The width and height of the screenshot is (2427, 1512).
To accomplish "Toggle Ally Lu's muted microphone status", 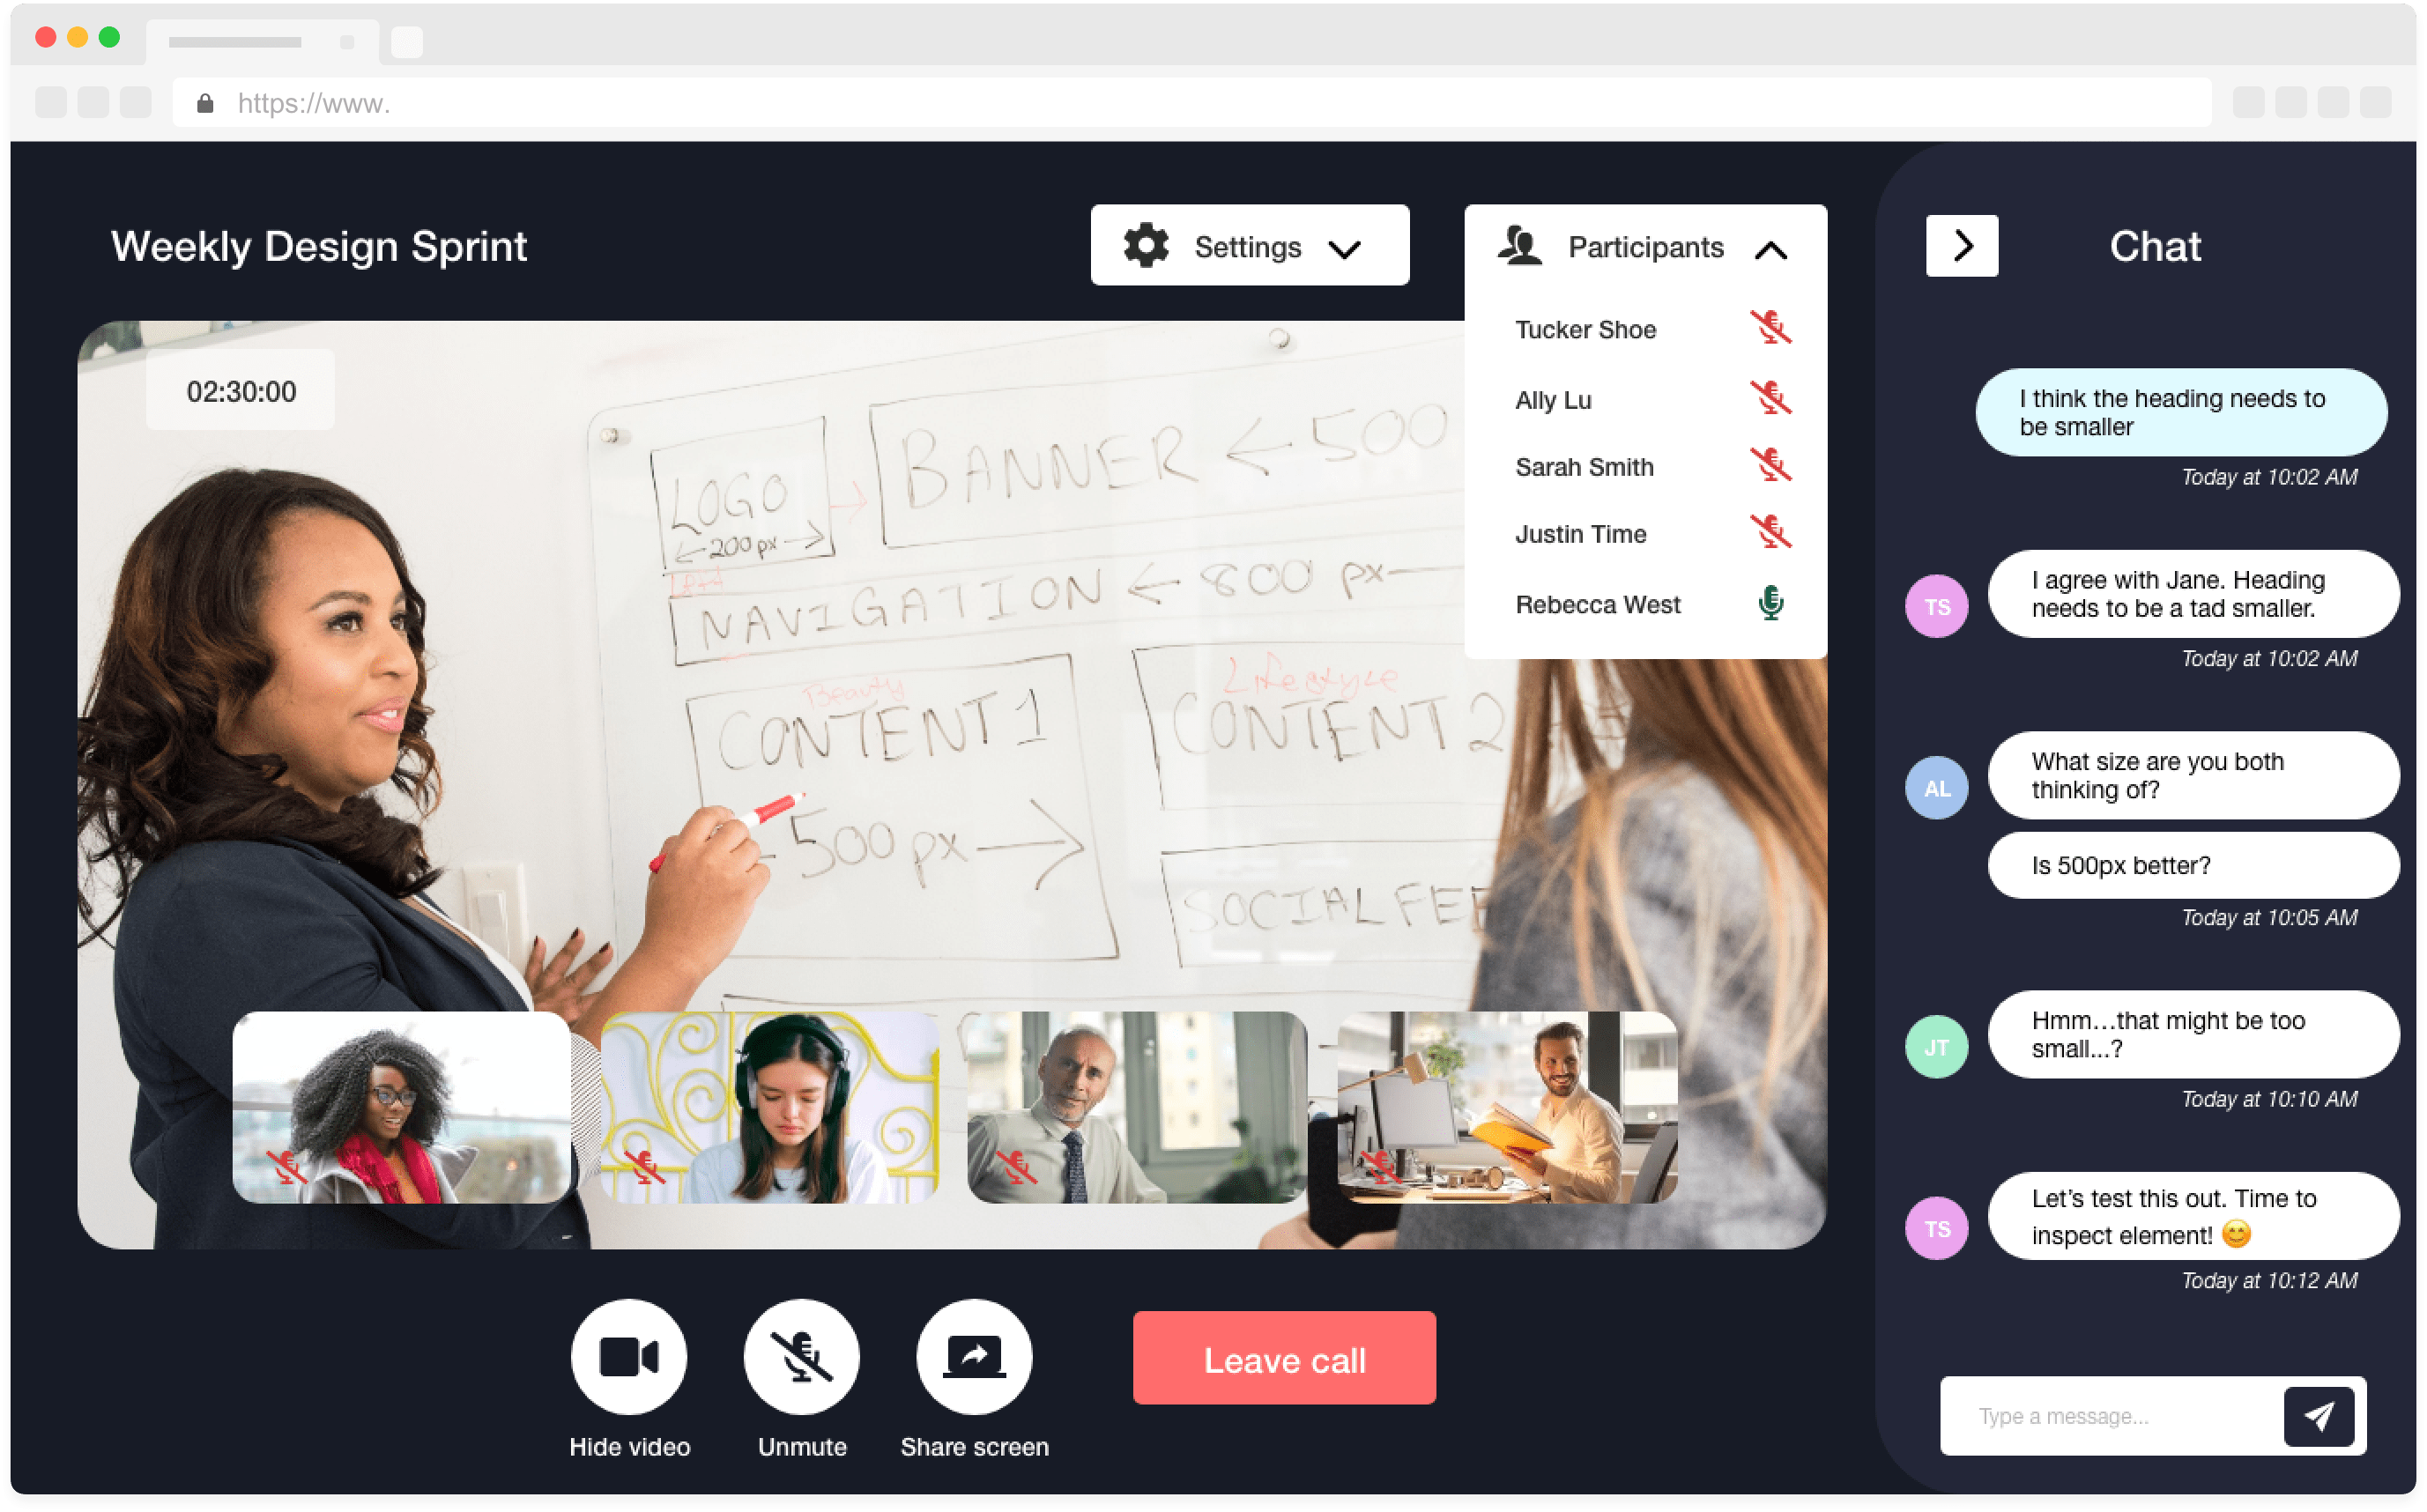I will [x=1770, y=399].
